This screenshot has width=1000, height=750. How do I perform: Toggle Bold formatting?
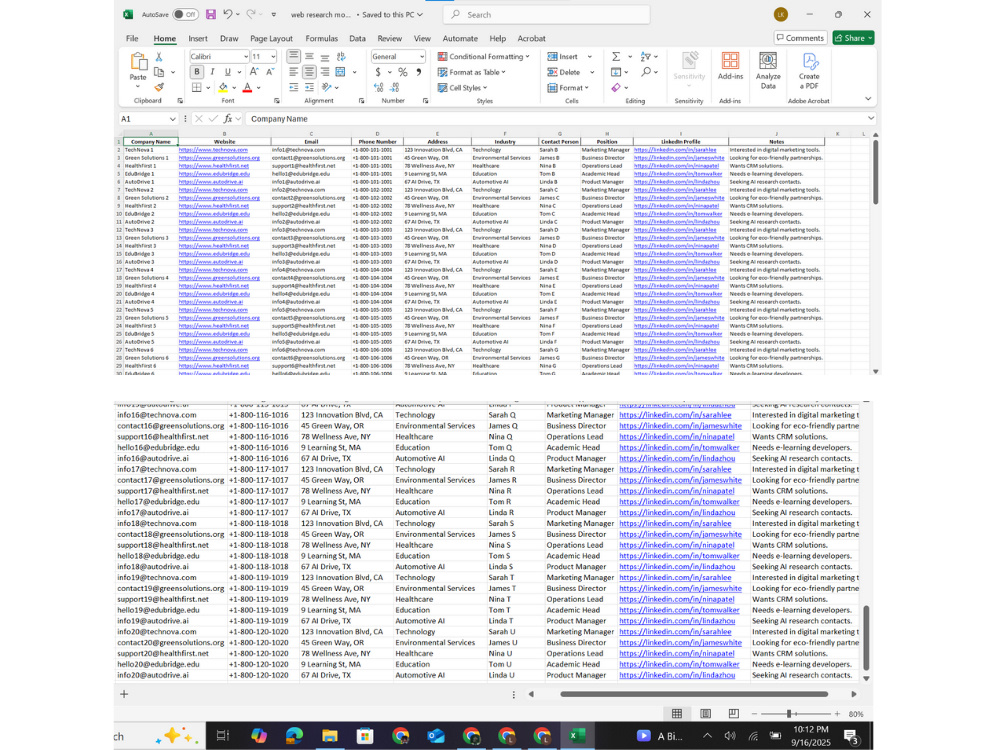pos(197,72)
